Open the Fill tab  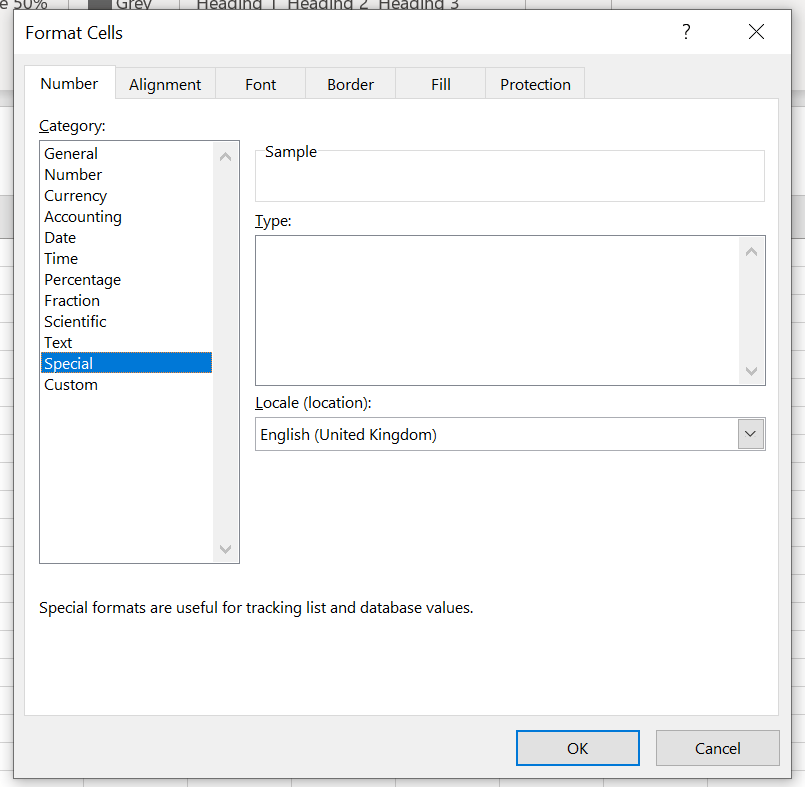tap(440, 84)
